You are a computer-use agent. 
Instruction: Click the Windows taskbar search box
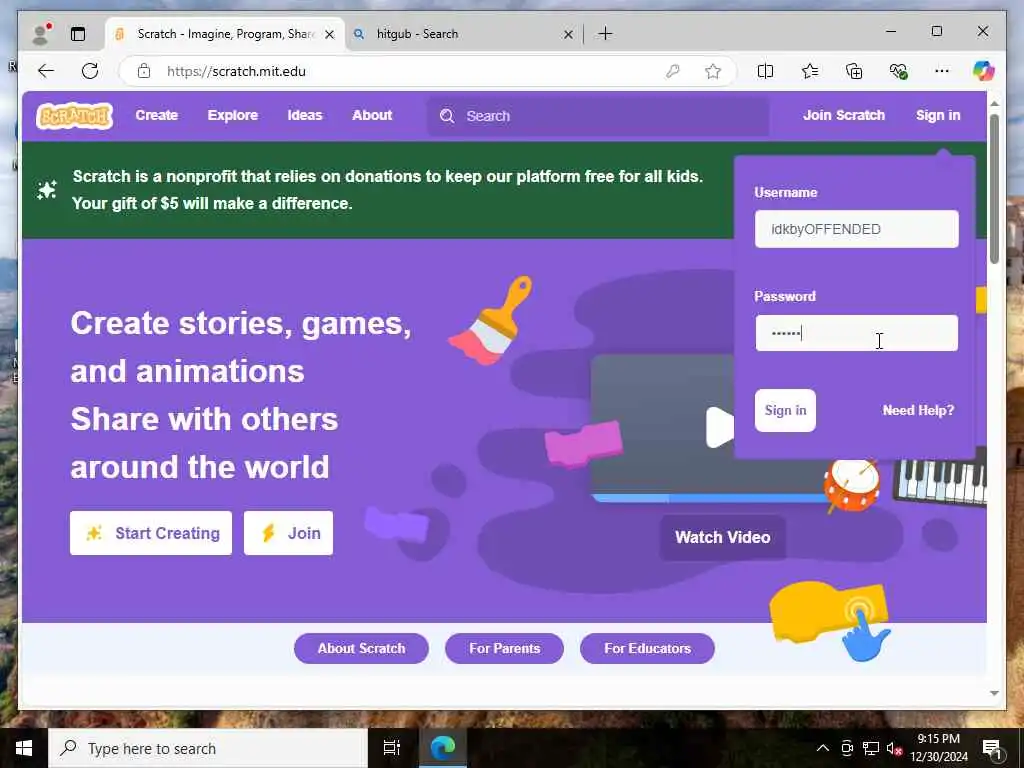208,748
